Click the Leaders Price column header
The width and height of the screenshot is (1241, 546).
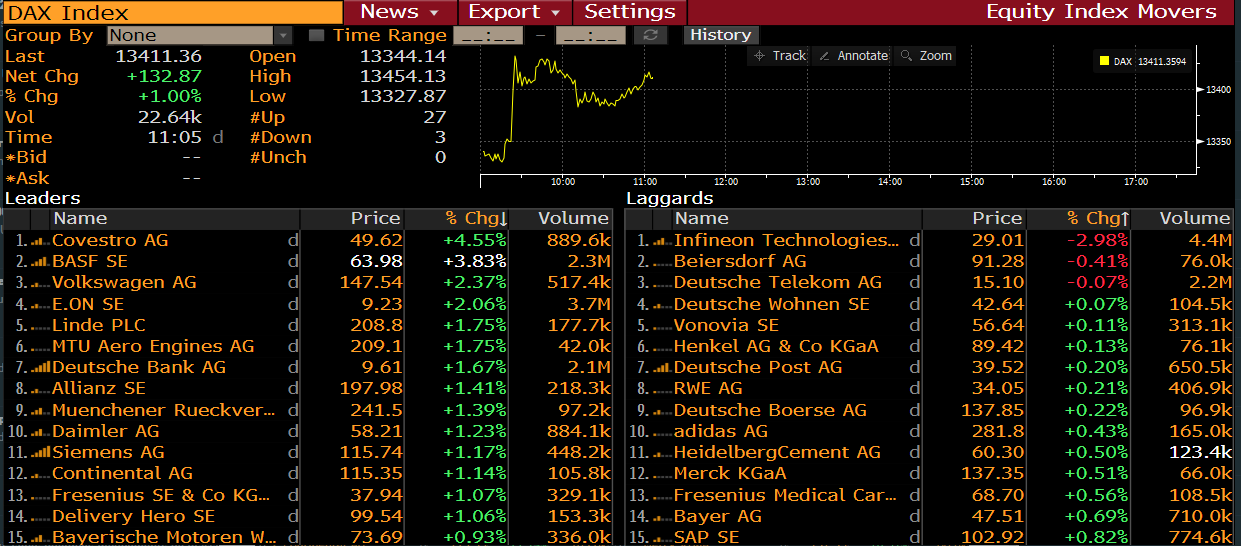click(x=353, y=219)
